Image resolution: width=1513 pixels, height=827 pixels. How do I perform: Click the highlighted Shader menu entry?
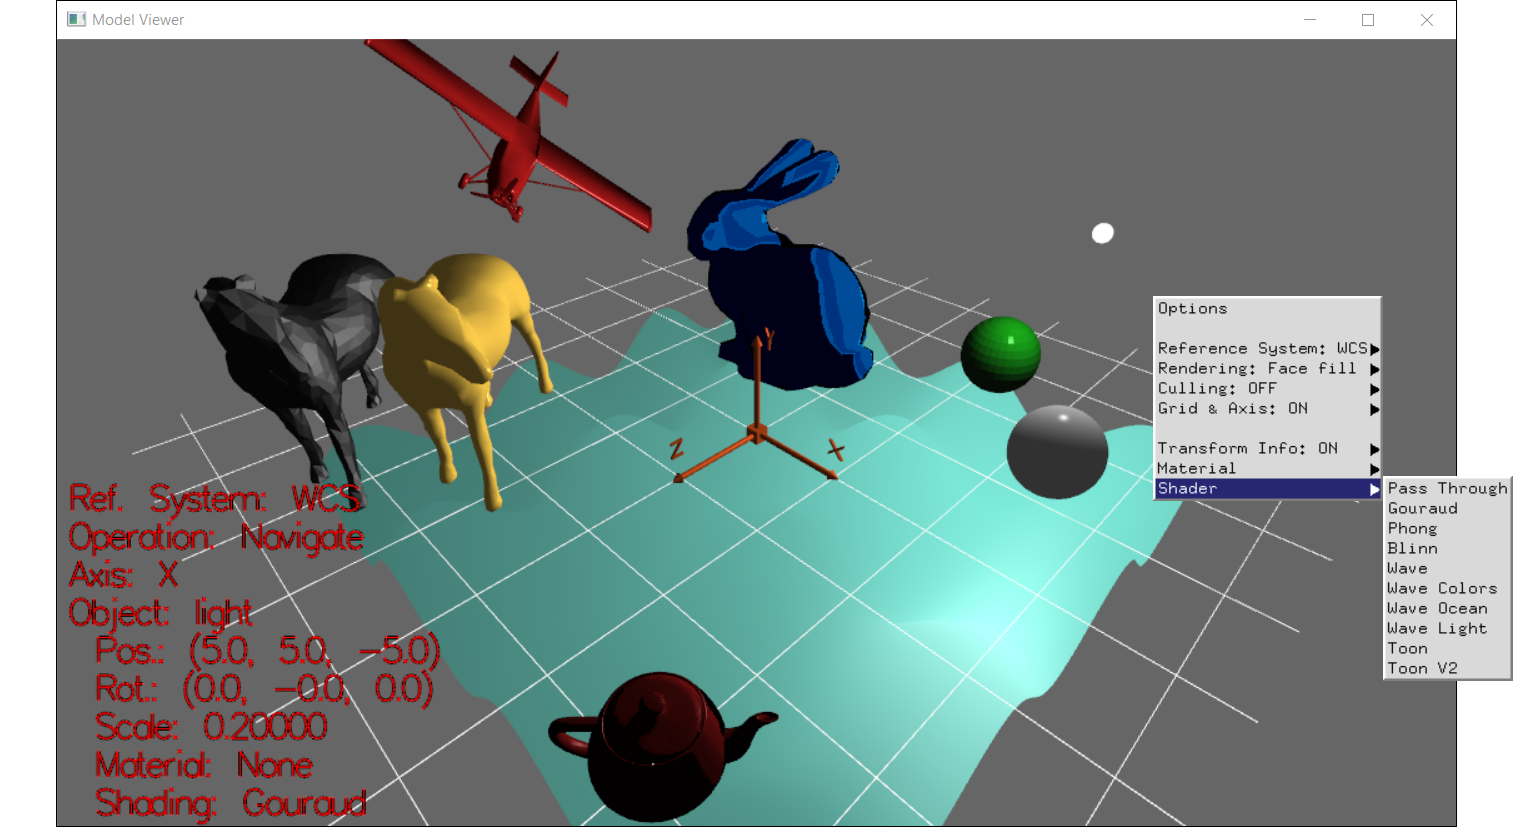pos(1267,488)
